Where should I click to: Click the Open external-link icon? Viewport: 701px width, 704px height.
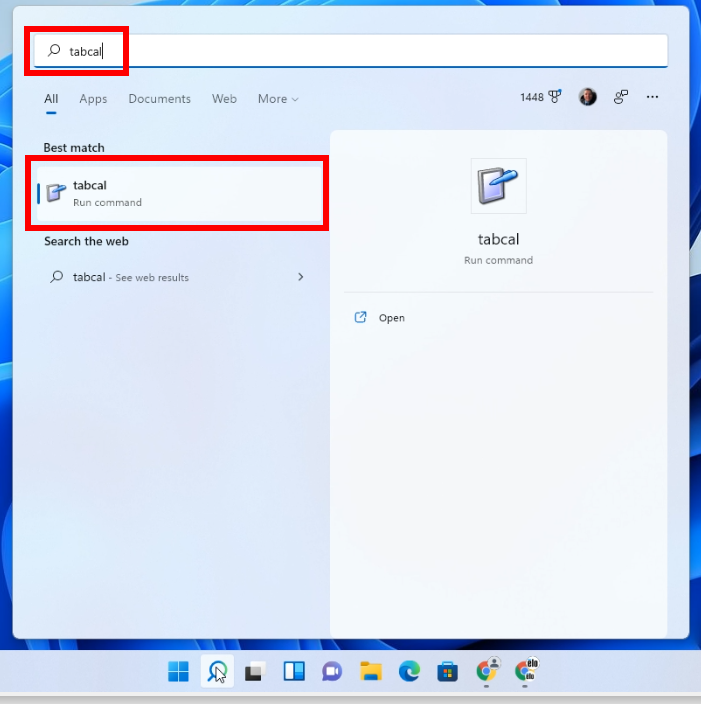(x=361, y=317)
